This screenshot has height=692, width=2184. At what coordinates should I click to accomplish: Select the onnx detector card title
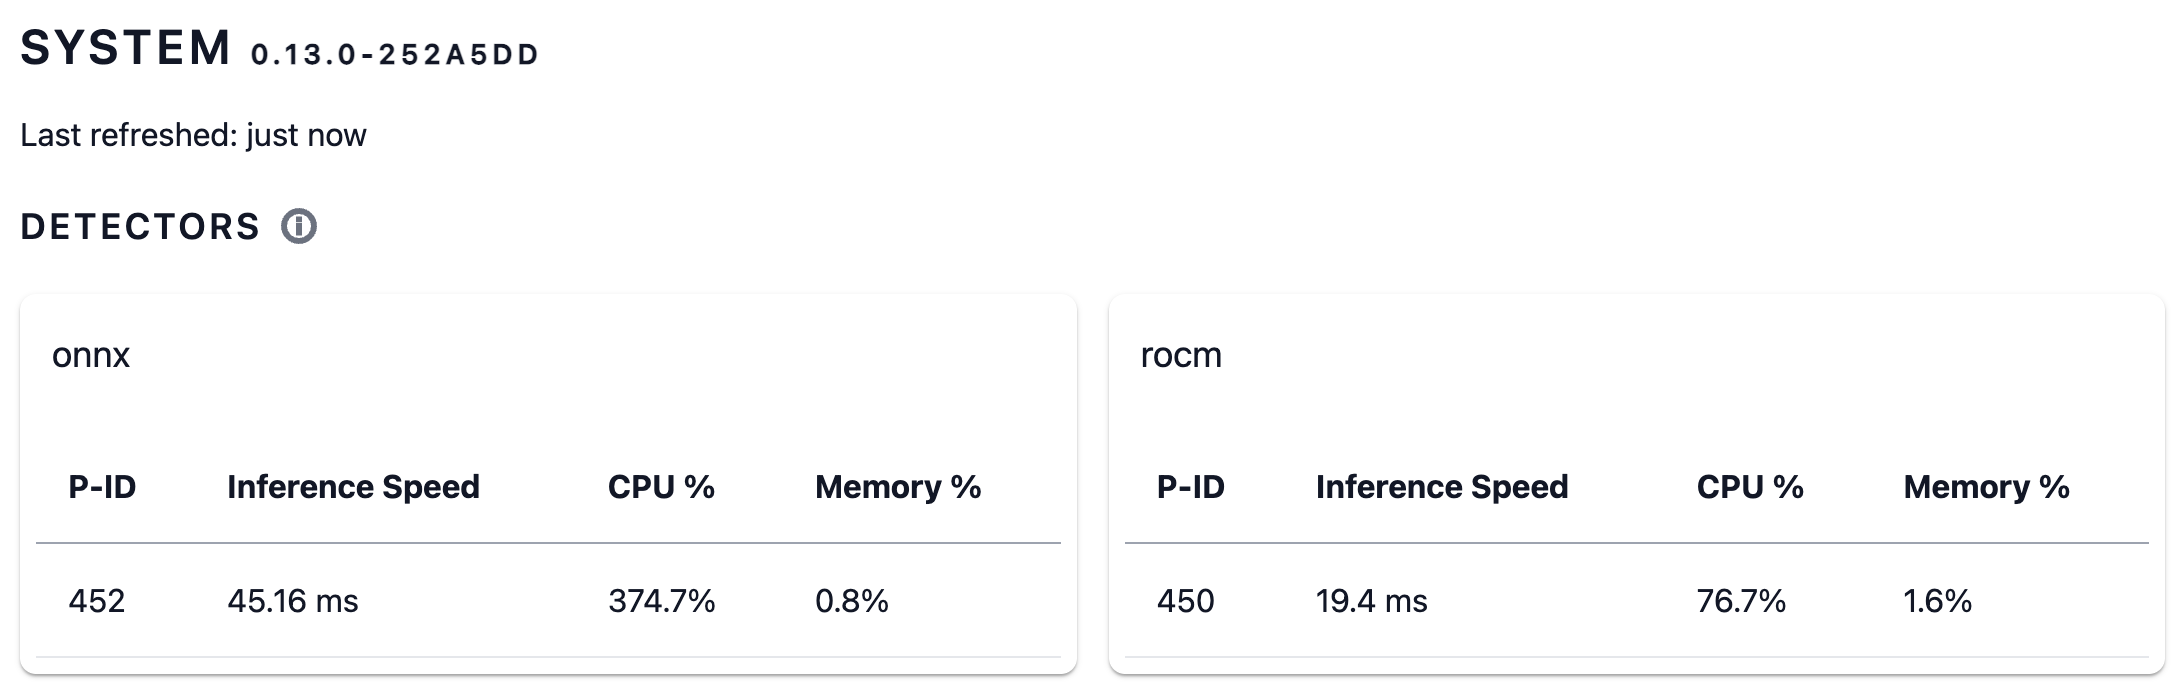(91, 355)
